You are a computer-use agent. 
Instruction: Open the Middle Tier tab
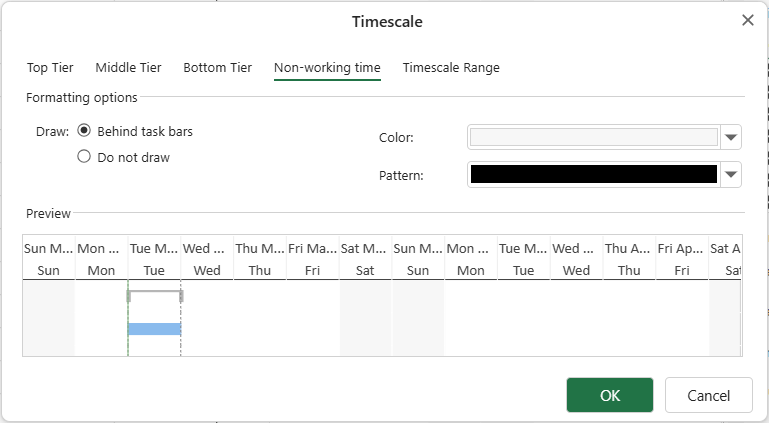coord(128,68)
